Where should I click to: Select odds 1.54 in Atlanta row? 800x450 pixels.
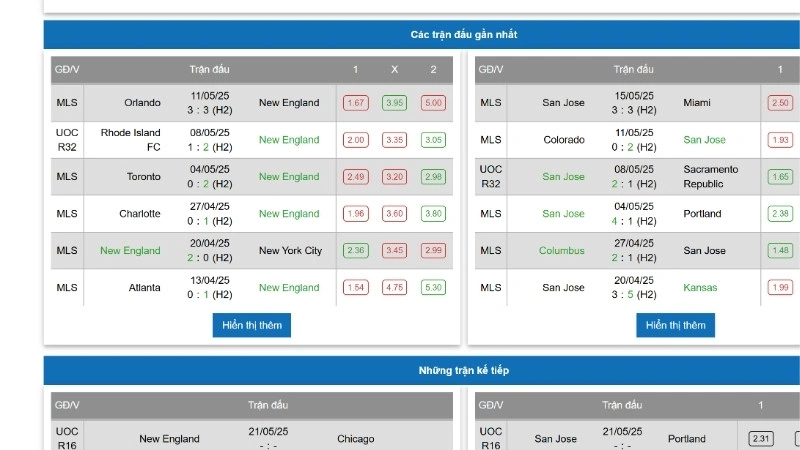pyautogui.click(x=356, y=287)
